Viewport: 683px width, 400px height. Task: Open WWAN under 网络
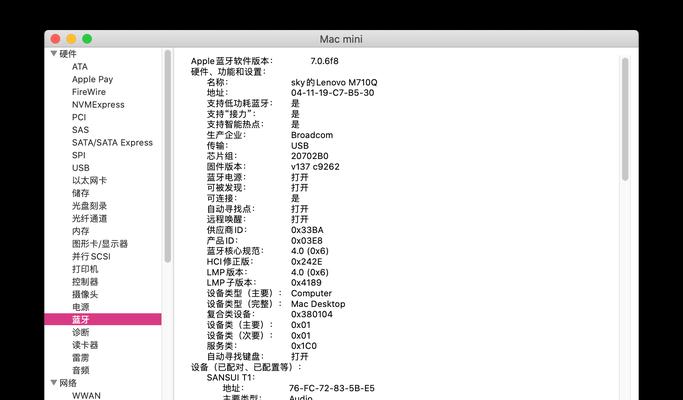86,395
